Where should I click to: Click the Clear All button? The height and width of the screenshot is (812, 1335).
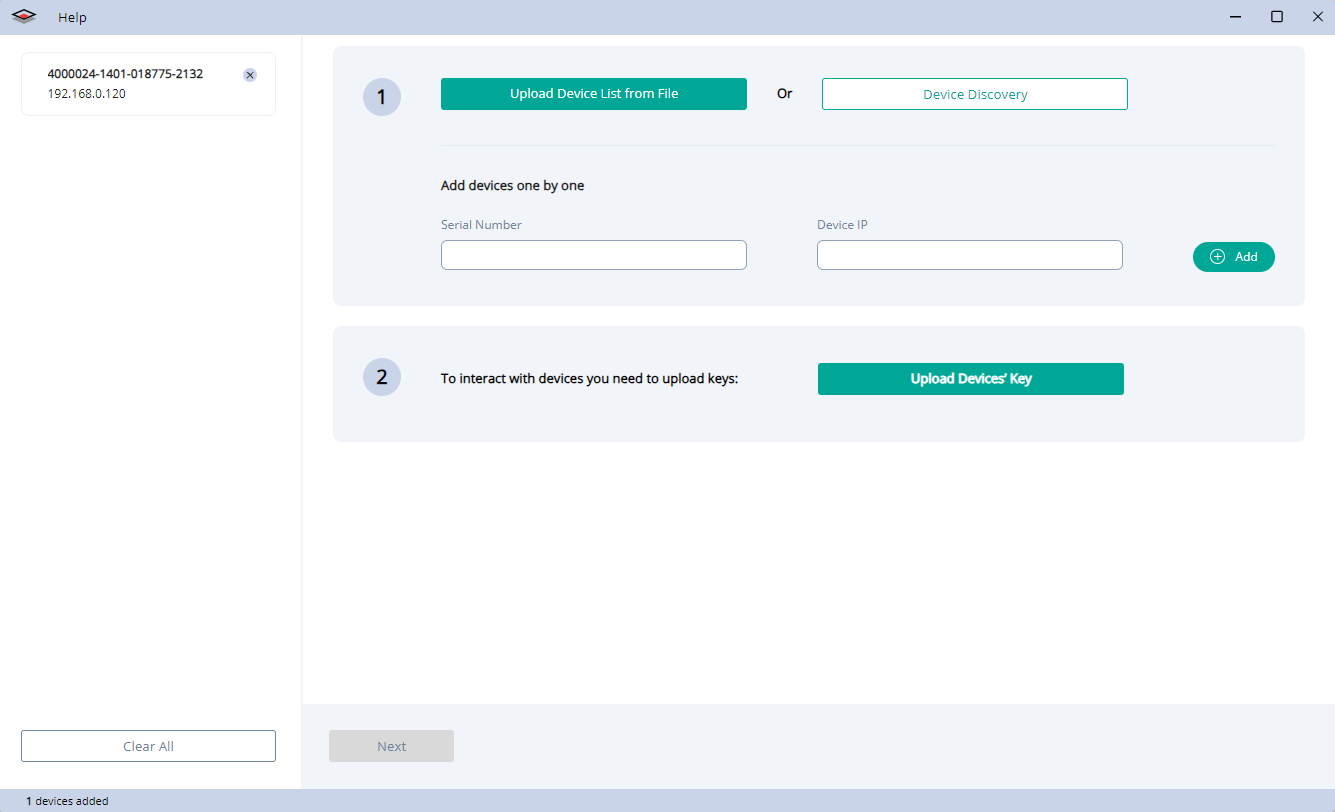pyautogui.click(x=148, y=746)
